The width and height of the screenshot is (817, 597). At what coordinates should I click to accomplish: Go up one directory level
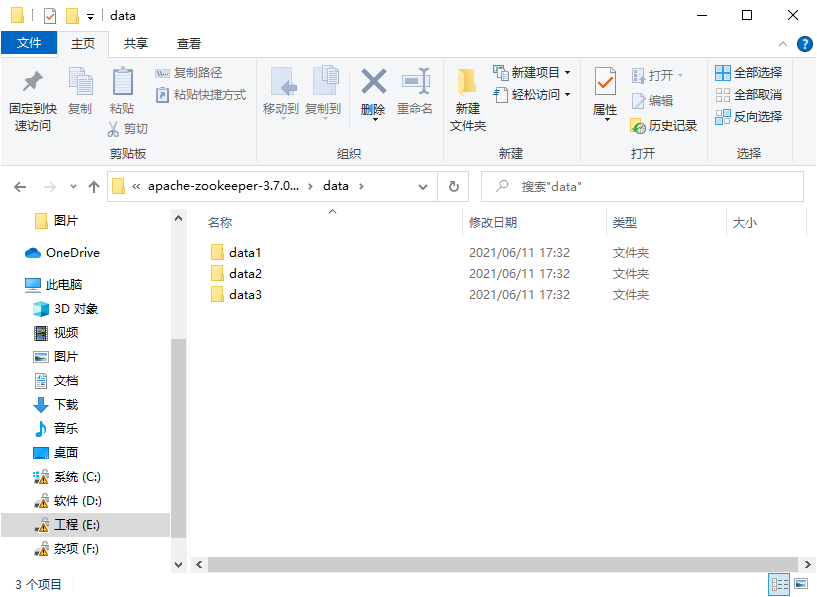[94, 186]
